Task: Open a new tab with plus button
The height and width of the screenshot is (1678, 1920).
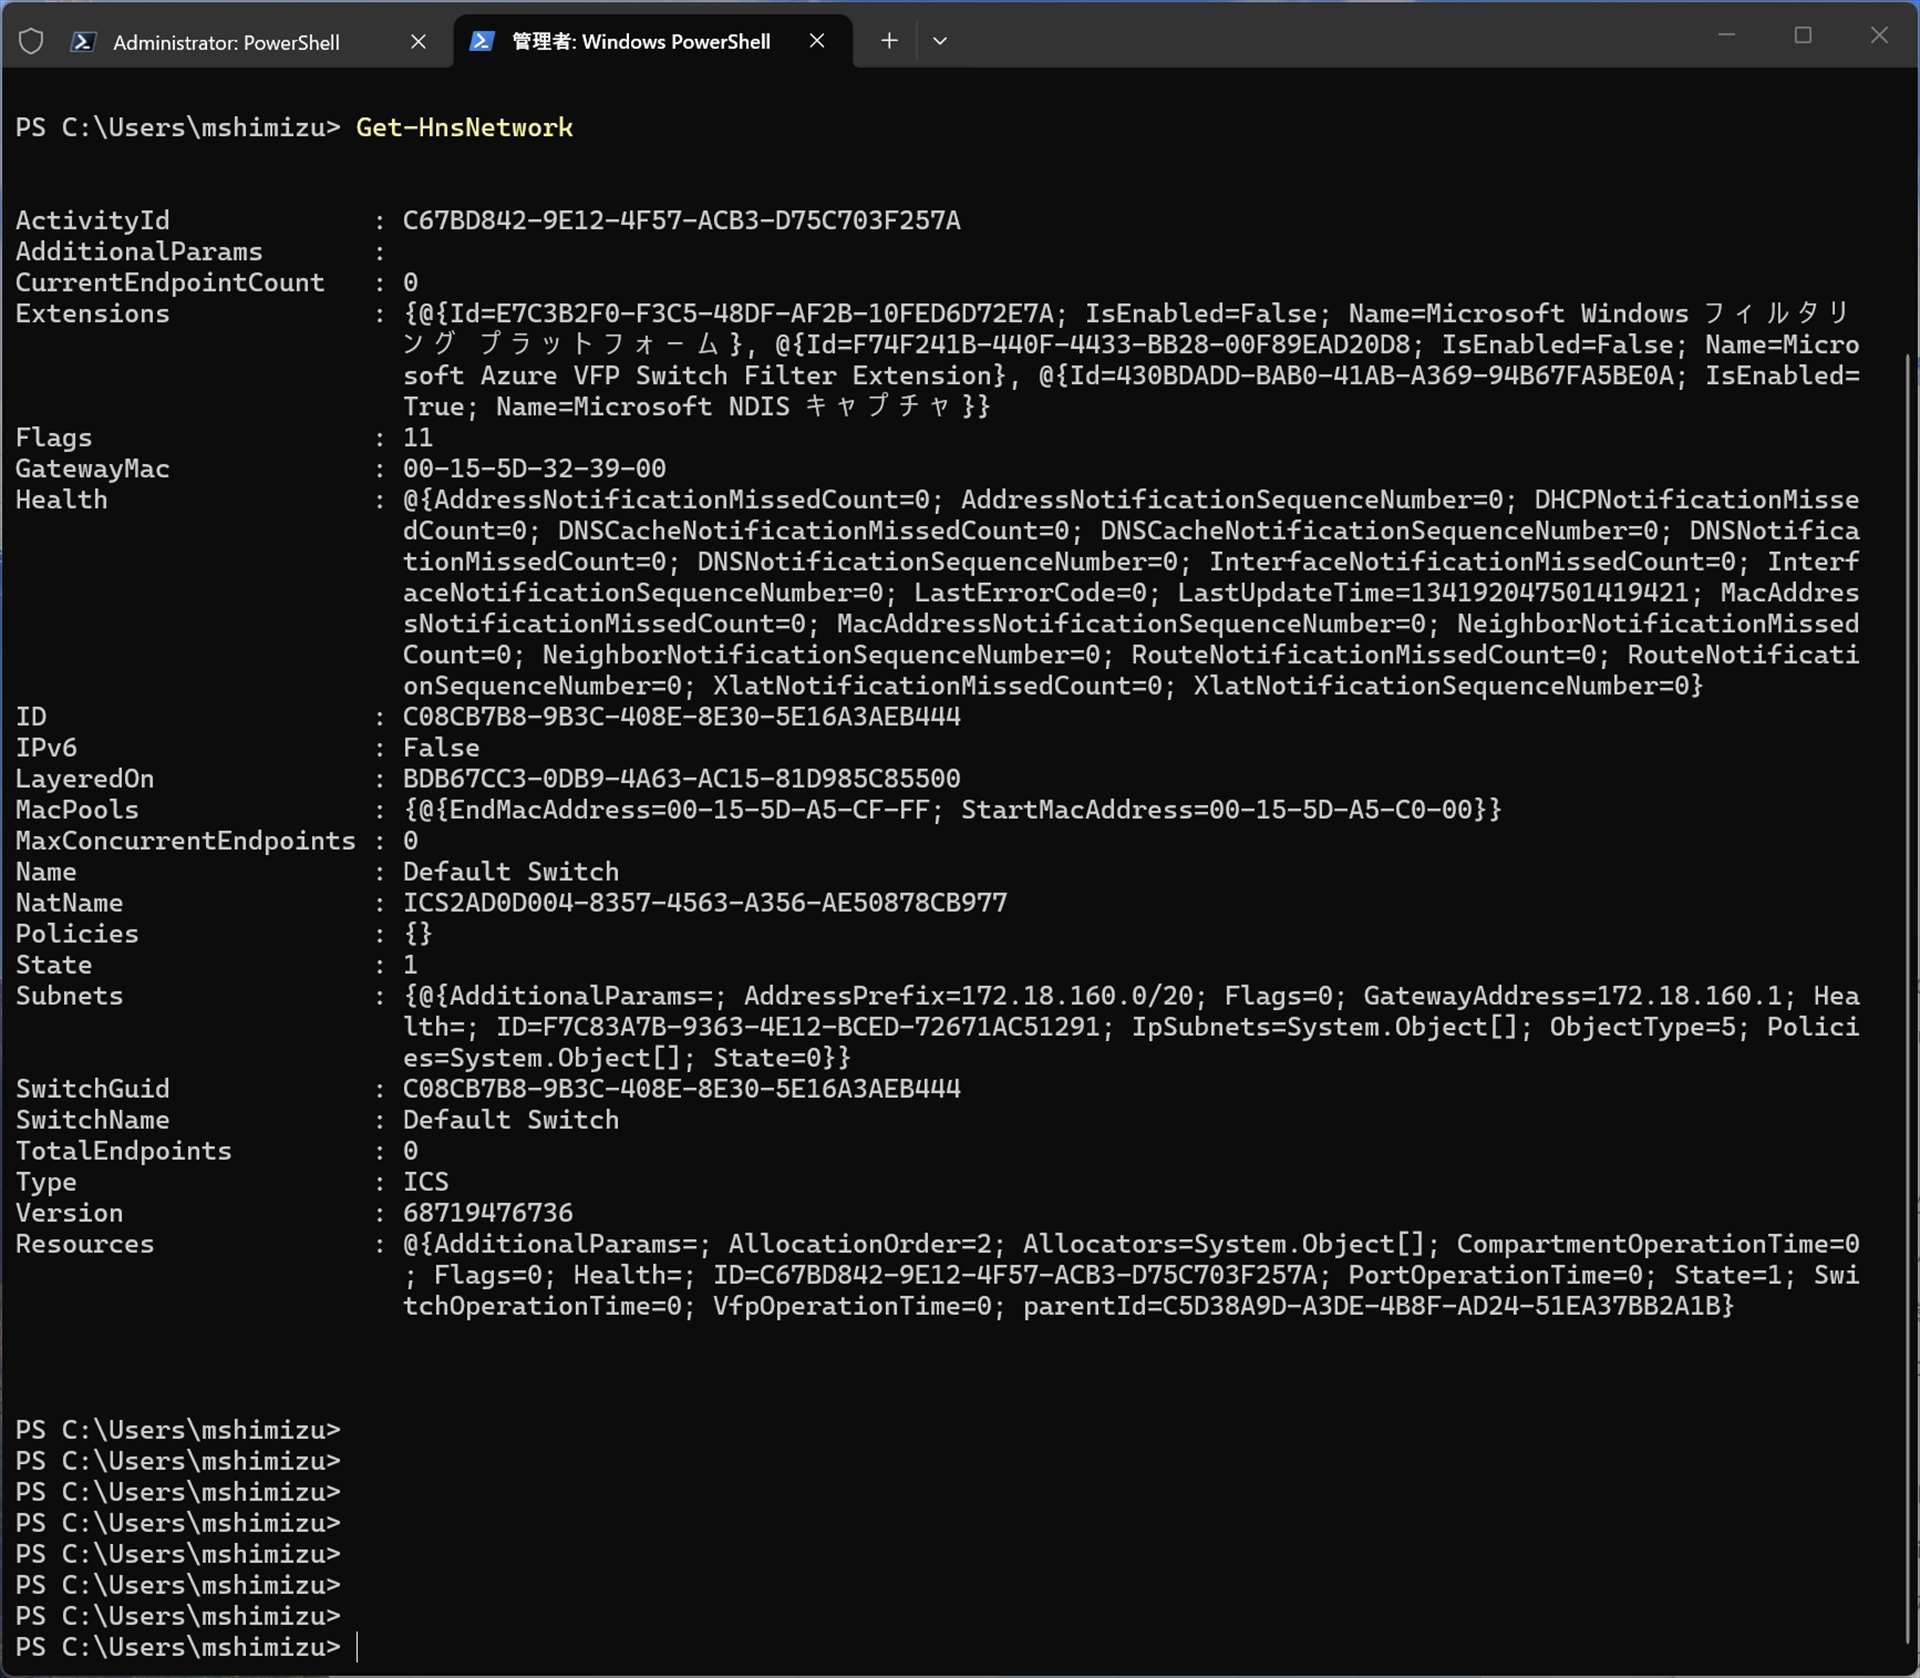Action: [x=889, y=41]
